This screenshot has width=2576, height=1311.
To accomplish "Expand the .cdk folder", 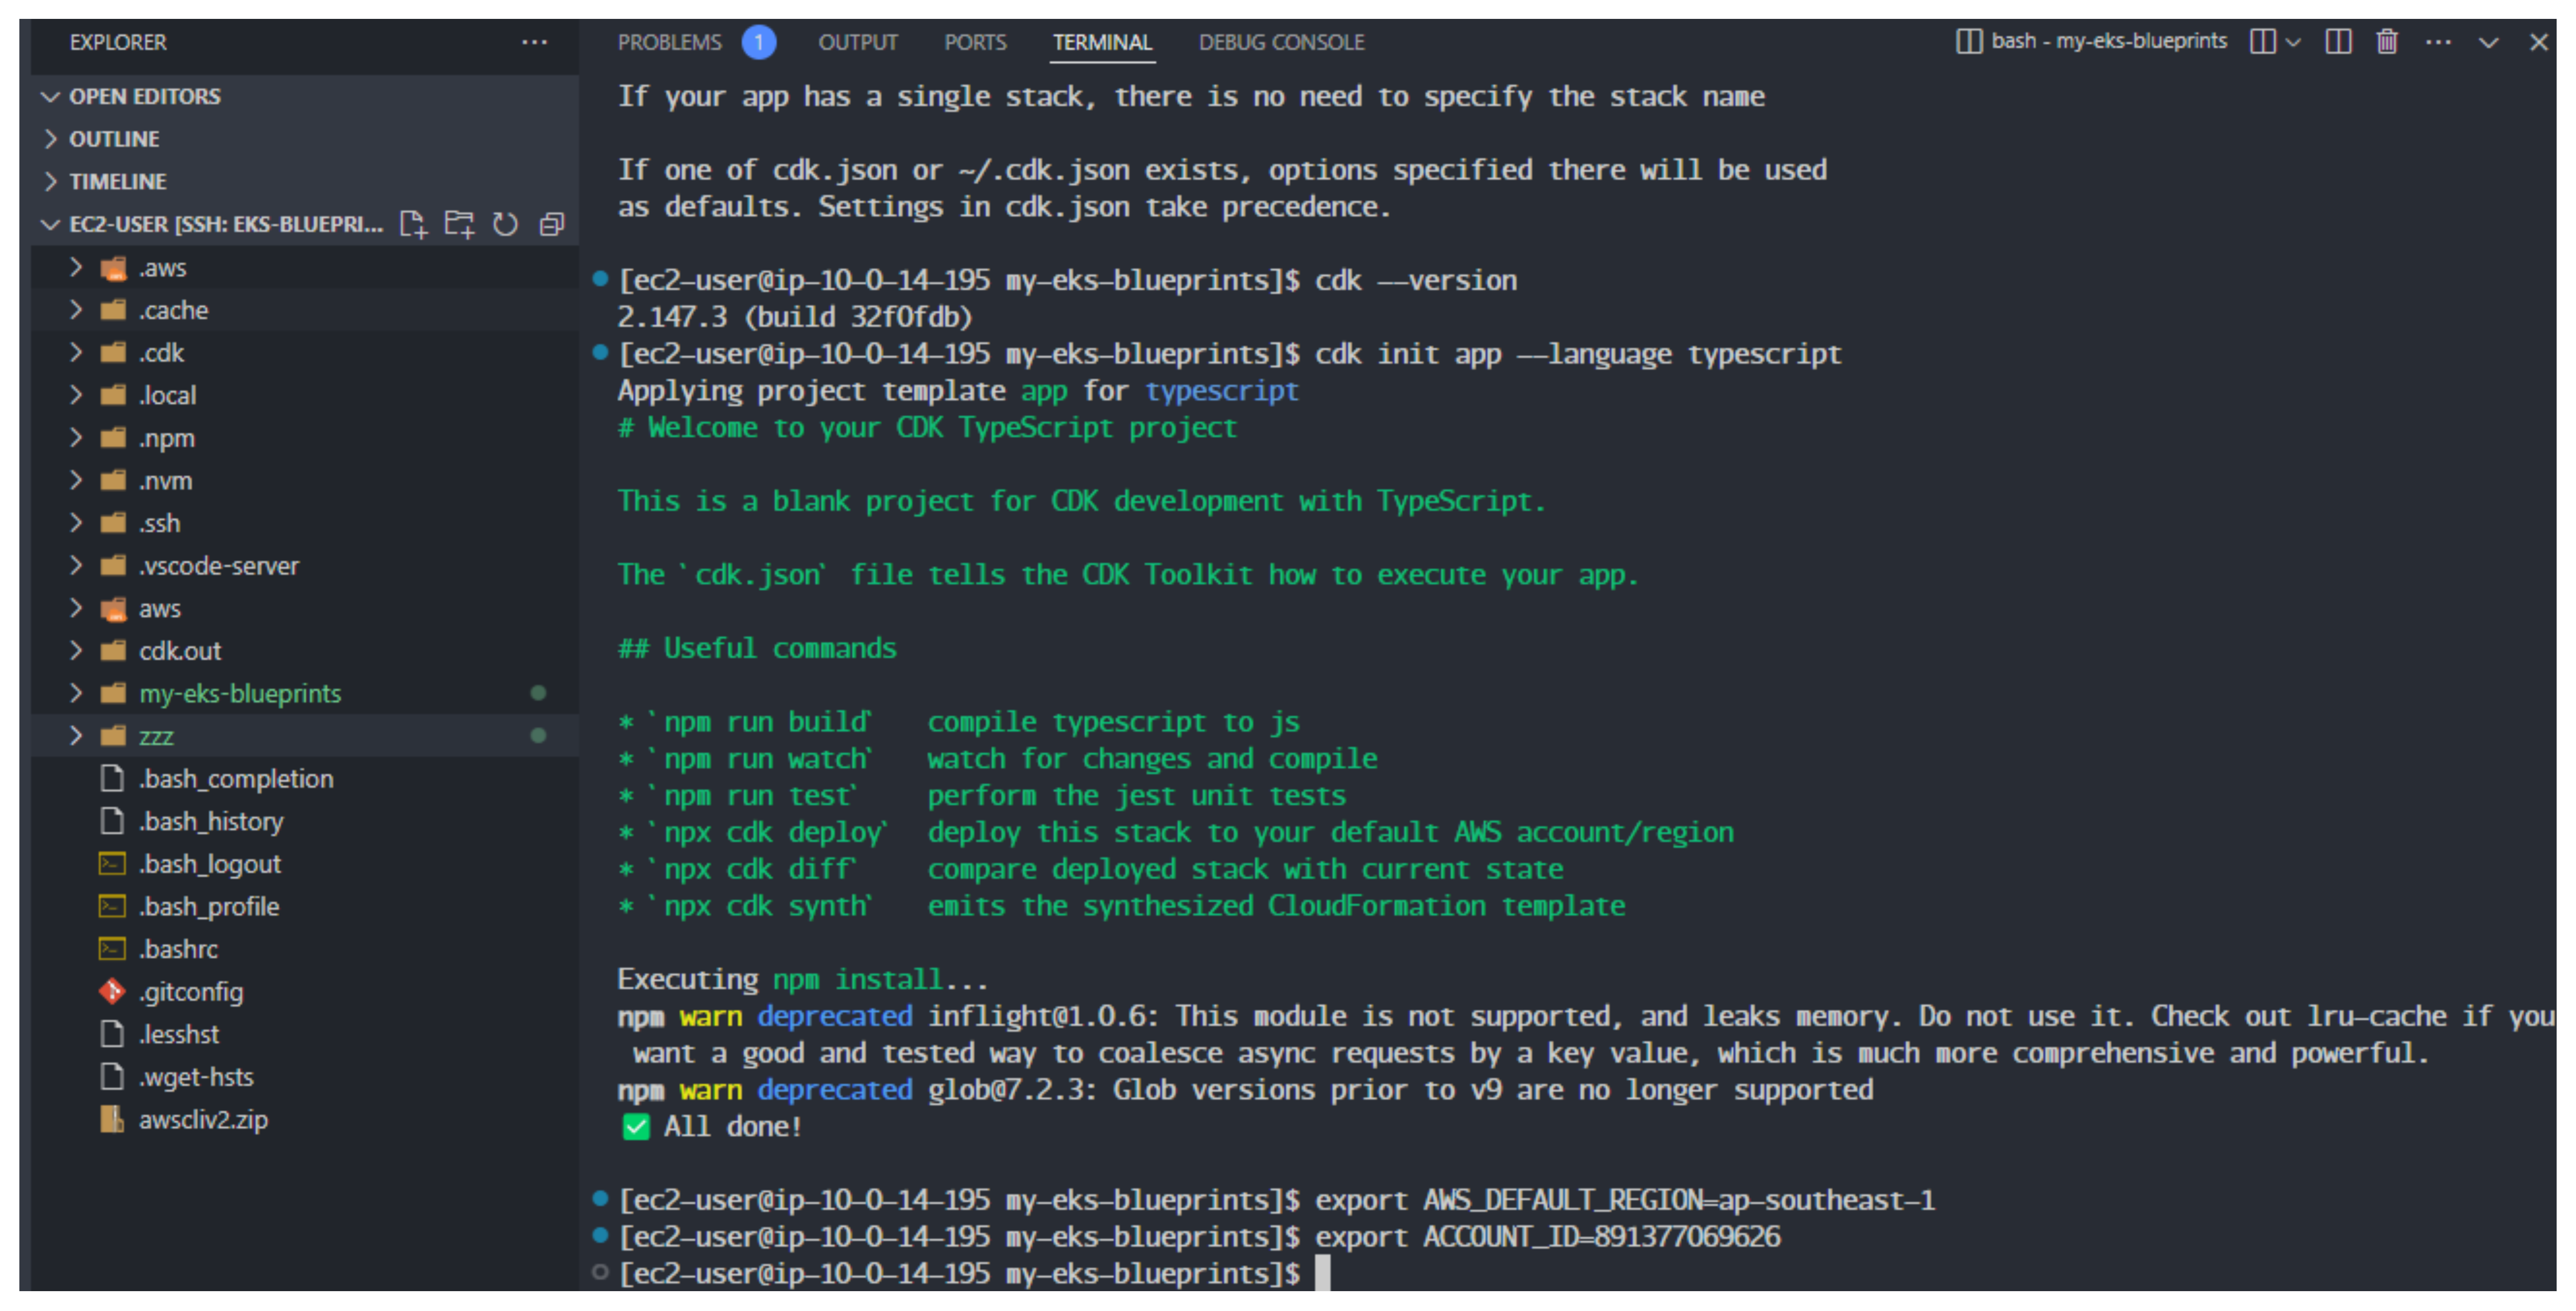I will pos(304,352).
